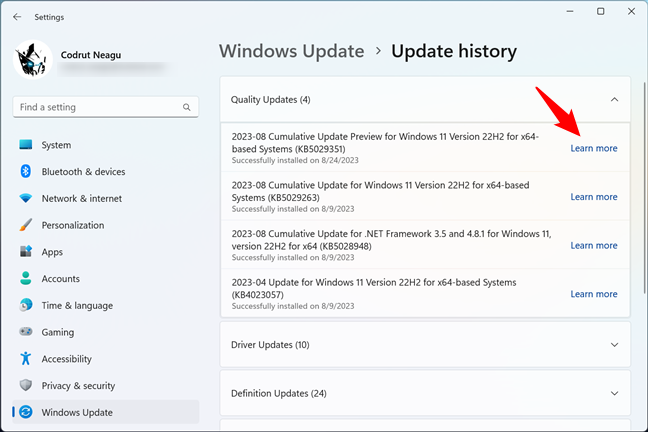Click the Windows Update sync icon
648x432 pixels.
click(x=26, y=412)
